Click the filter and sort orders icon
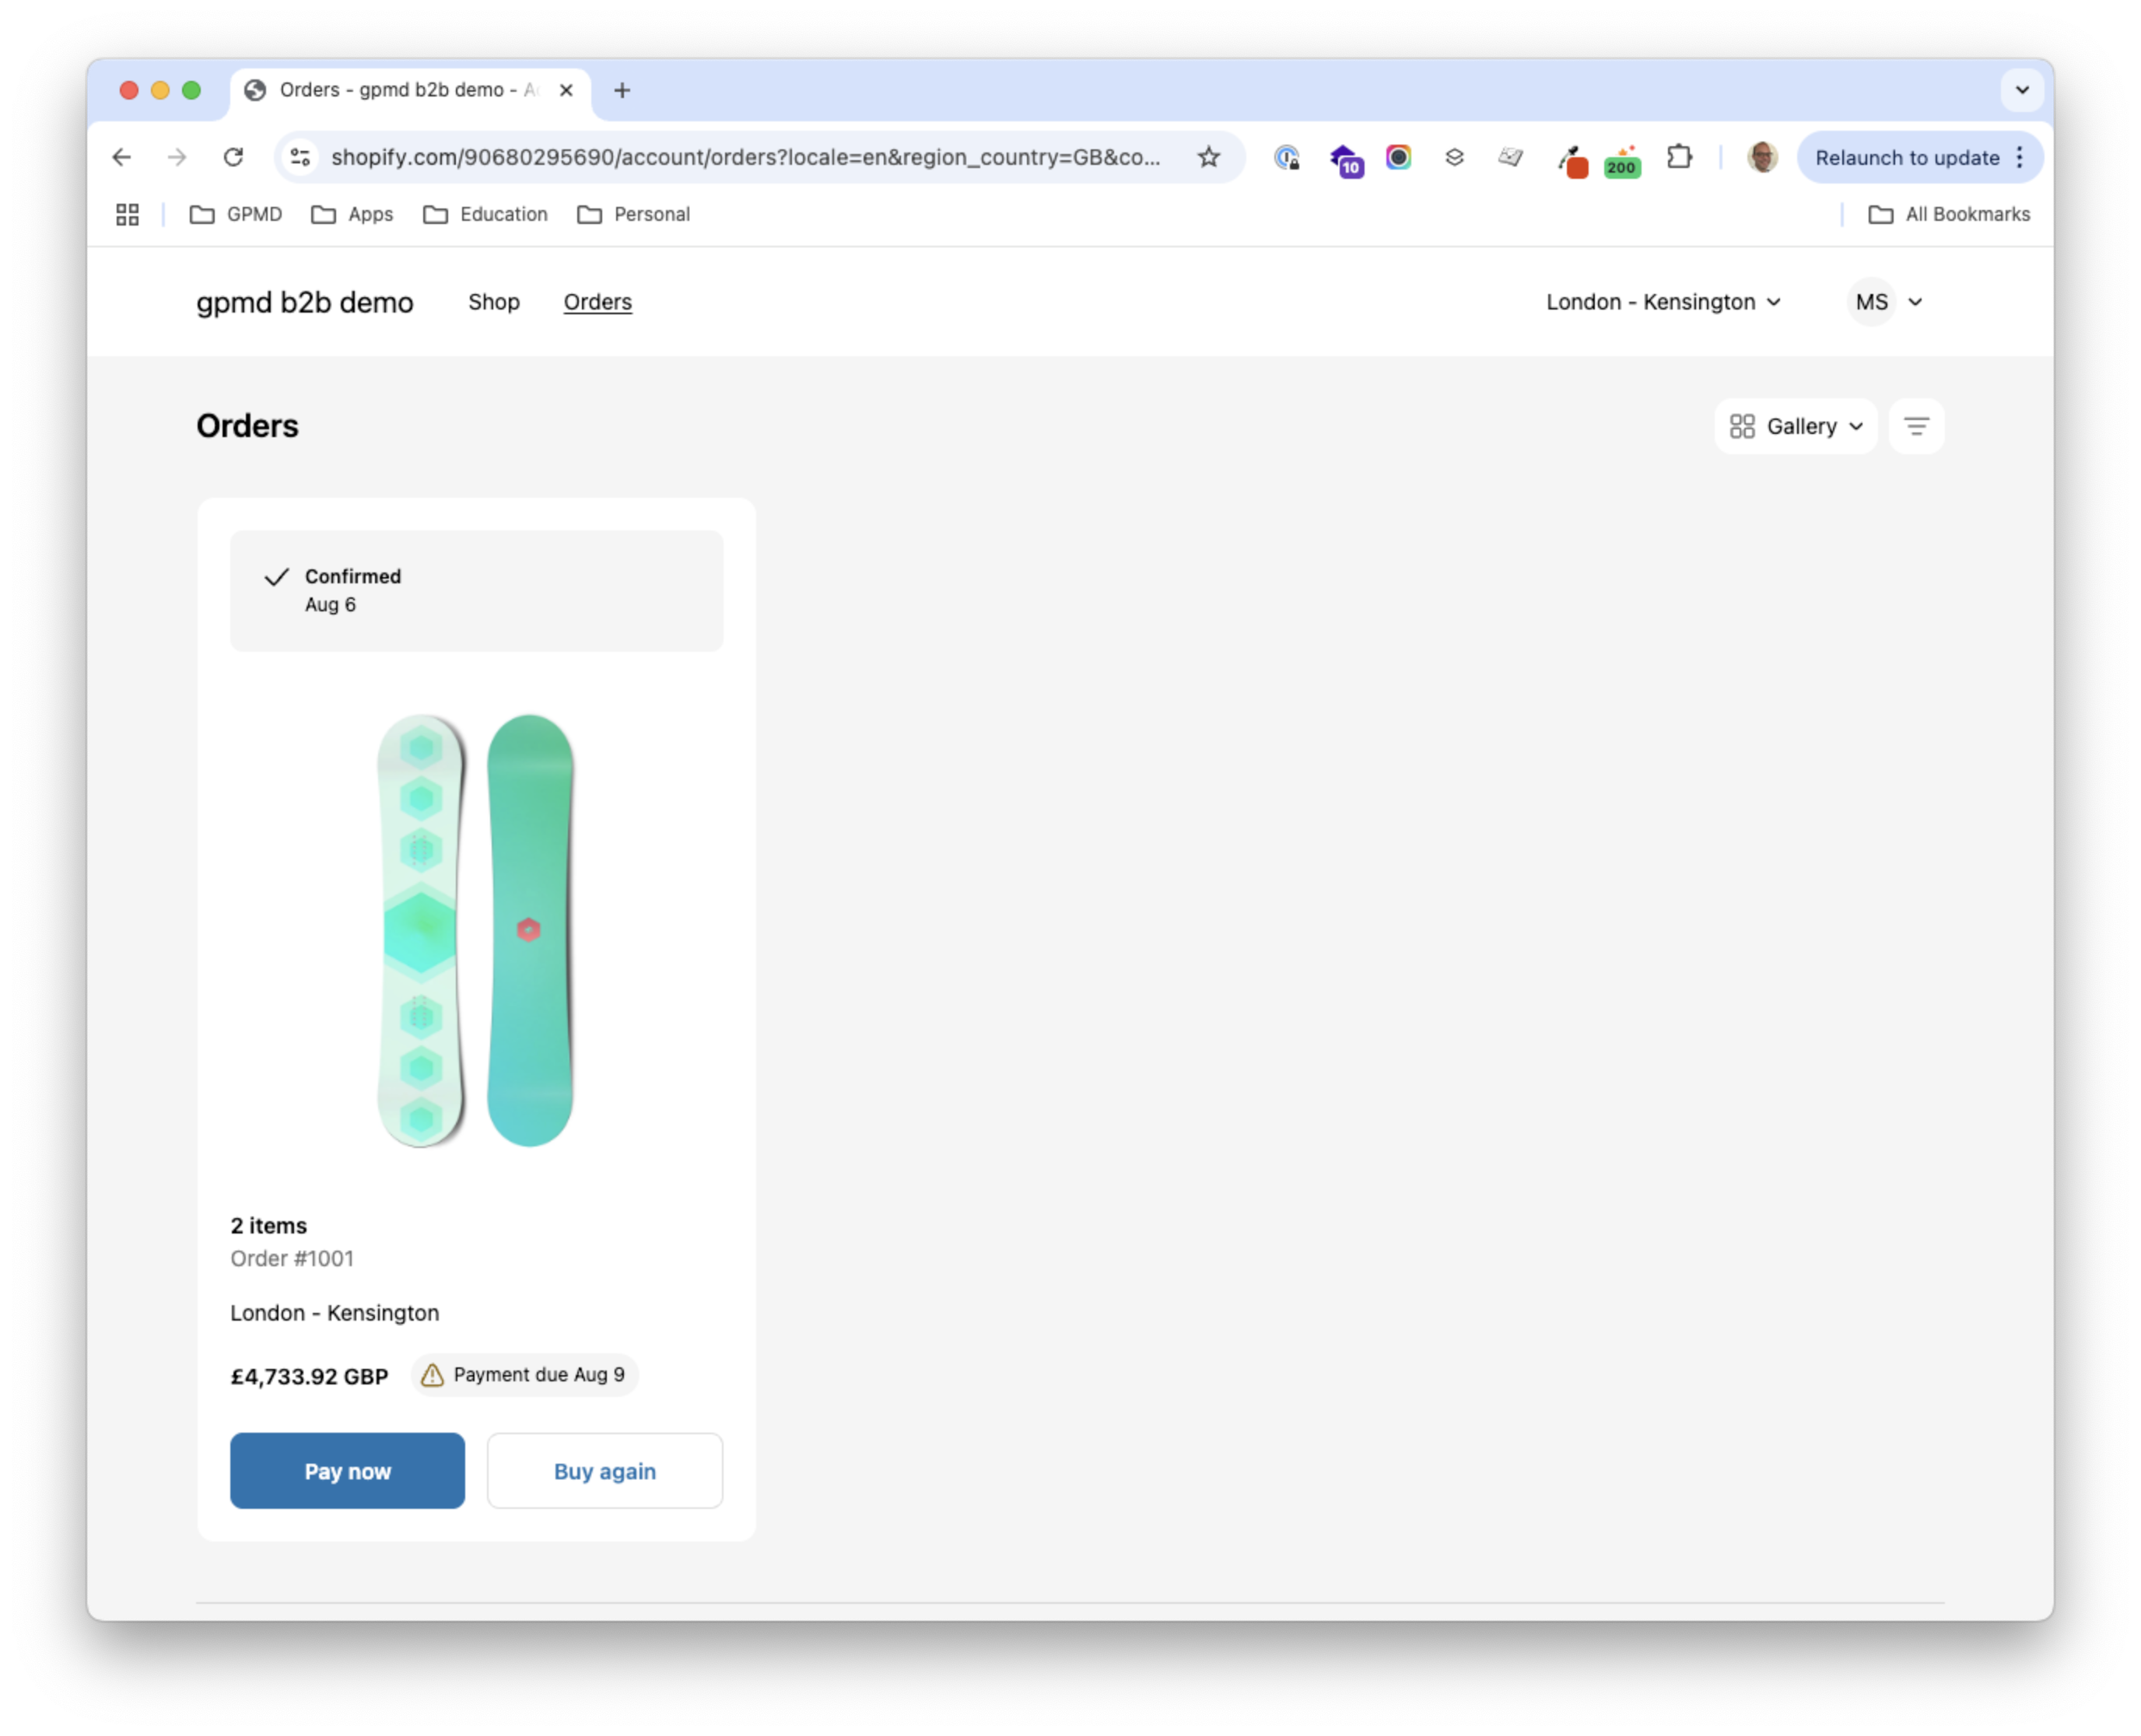The width and height of the screenshot is (2141, 1736). [x=1915, y=427]
